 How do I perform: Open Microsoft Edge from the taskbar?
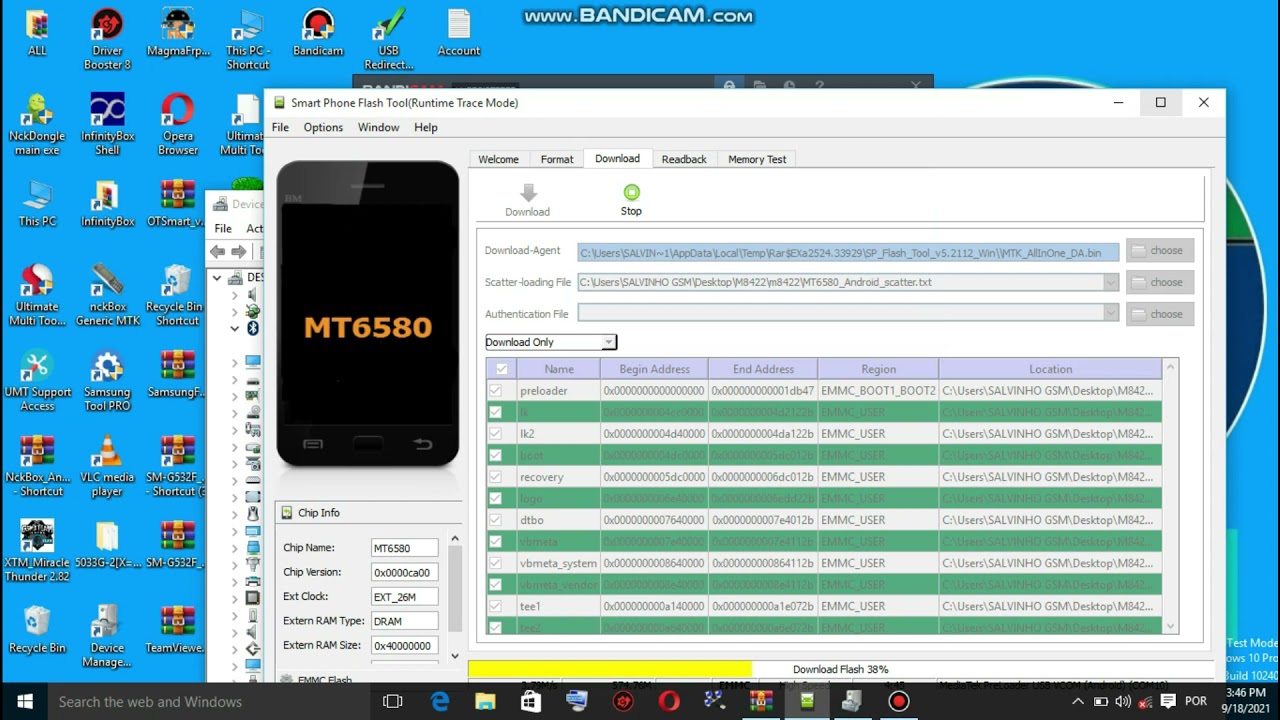pyautogui.click(x=440, y=701)
